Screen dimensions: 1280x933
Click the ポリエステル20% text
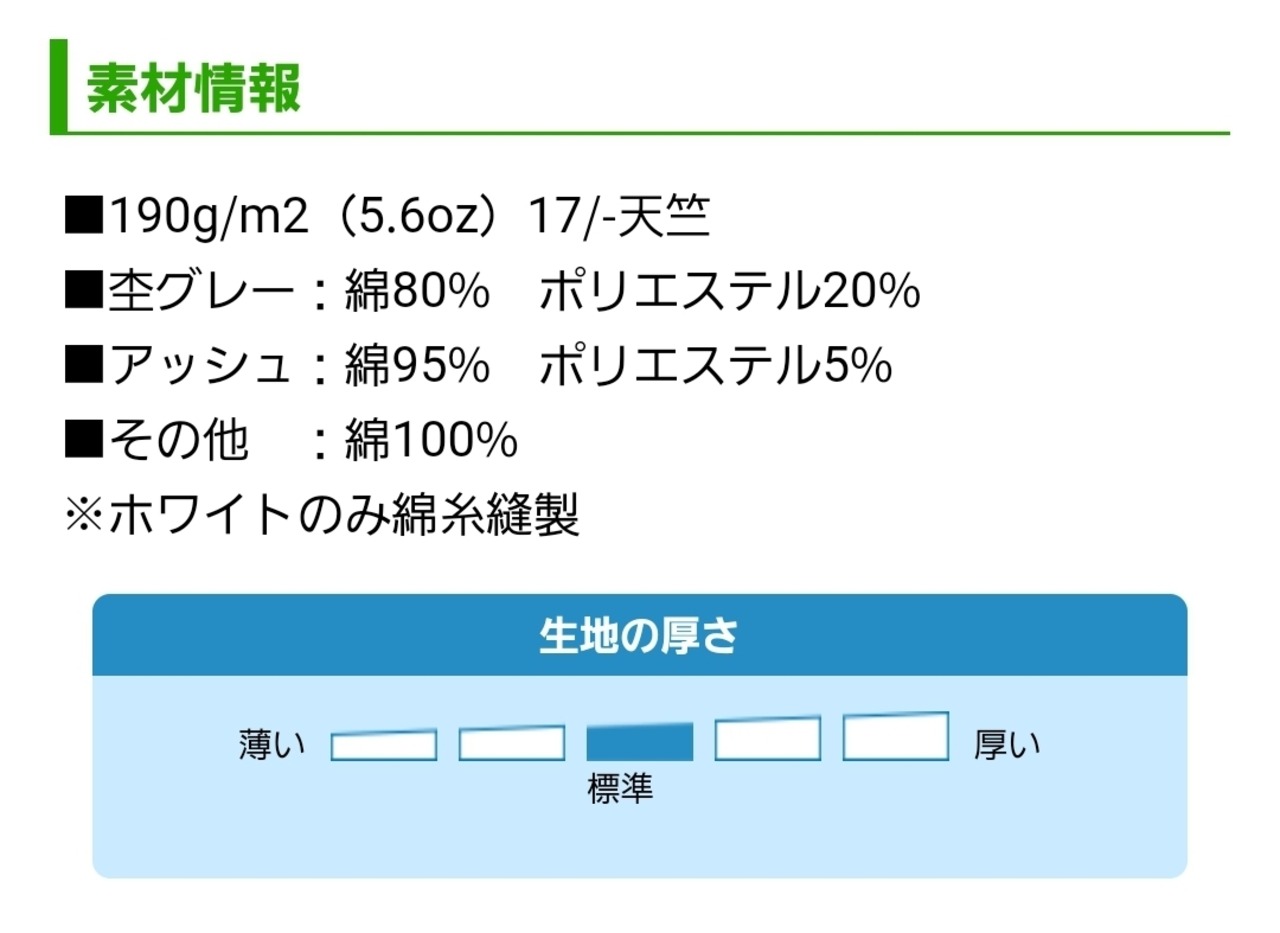pyautogui.click(x=730, y=292)
